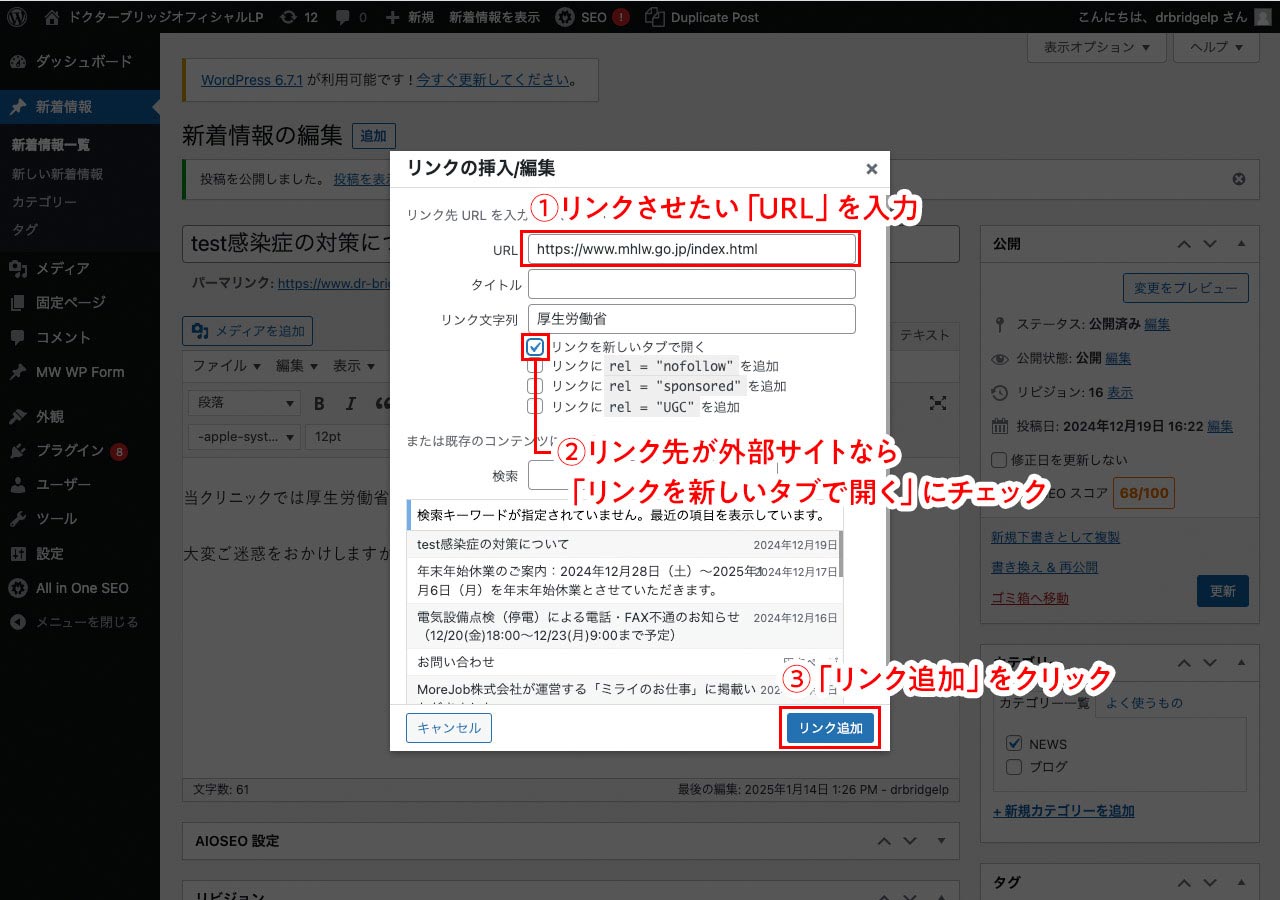Viewport: 1280px width, 900px height.
Task: Open the SEO menu in admin bar
Action: (x=592, y=17)
